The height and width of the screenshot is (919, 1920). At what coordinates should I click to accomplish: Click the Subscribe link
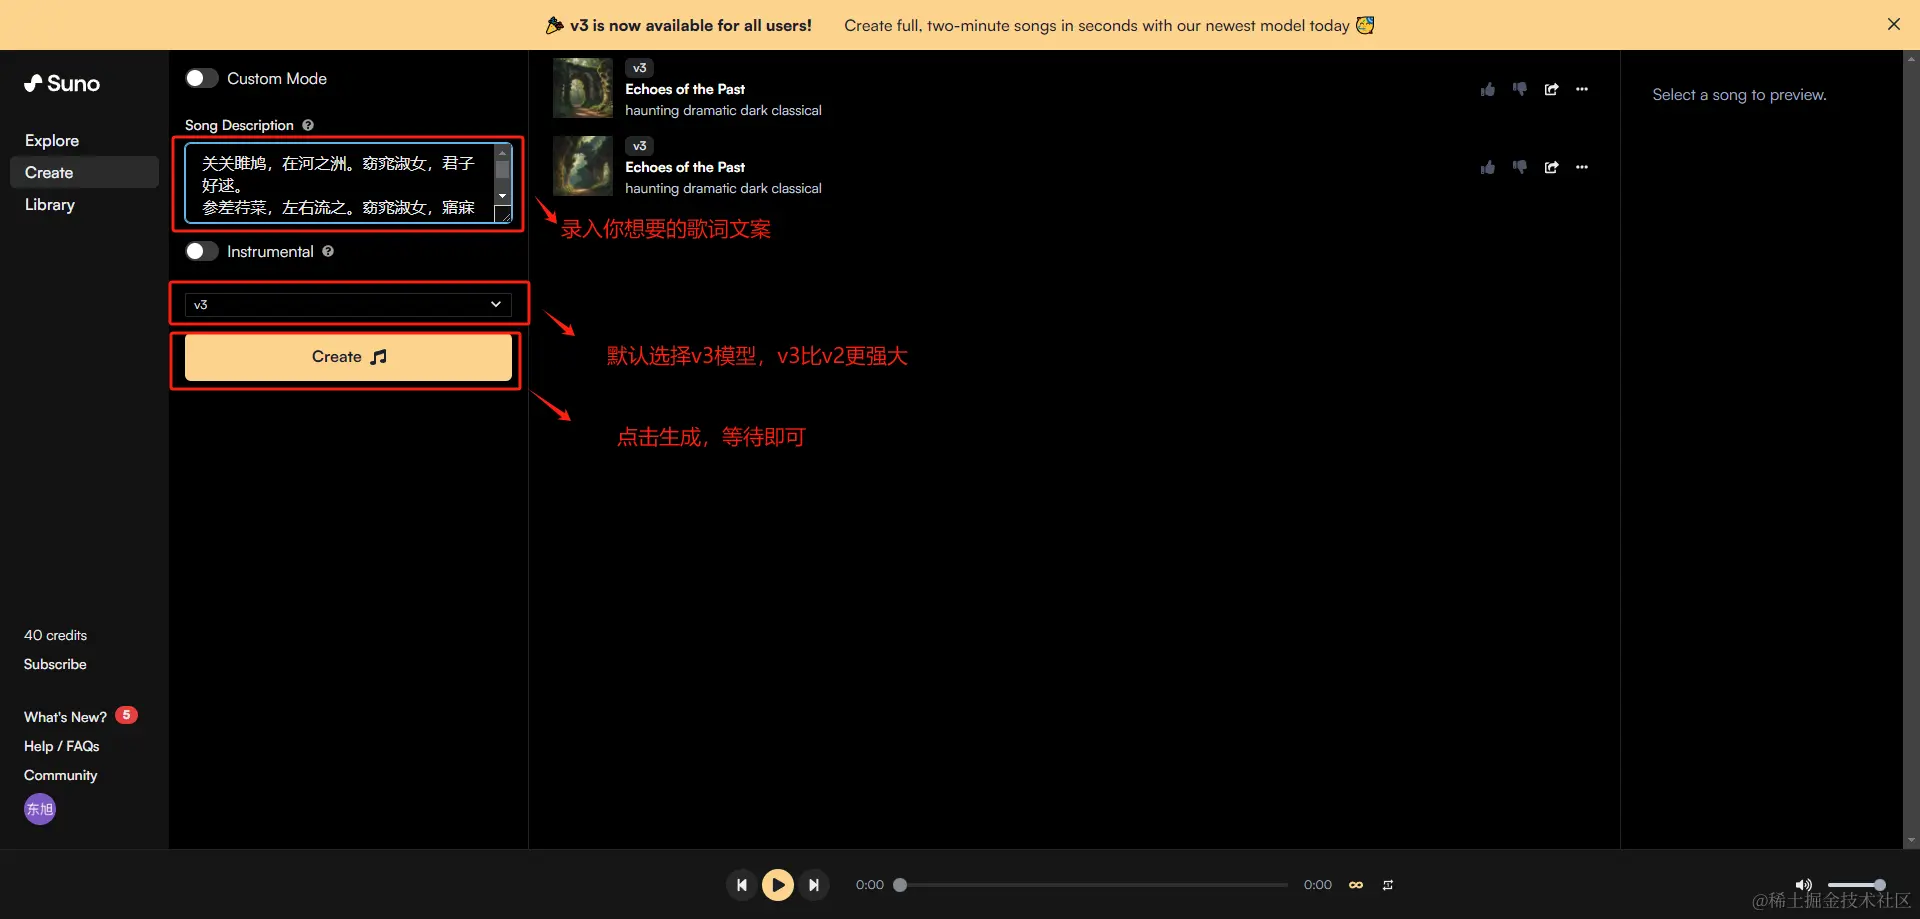tap(55, 664)
